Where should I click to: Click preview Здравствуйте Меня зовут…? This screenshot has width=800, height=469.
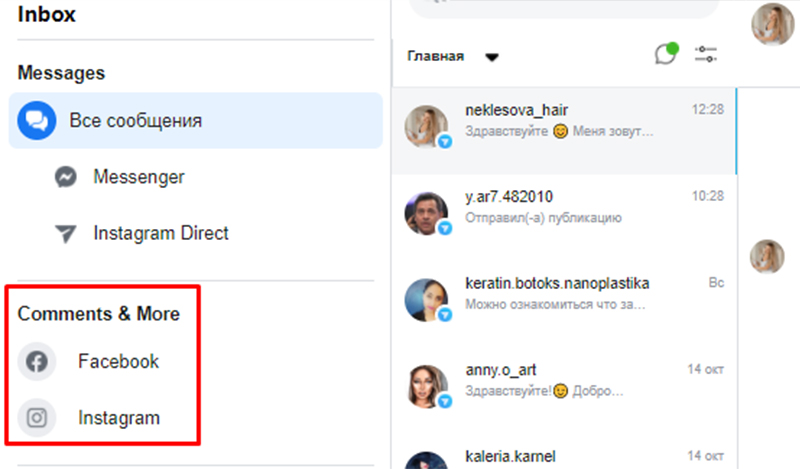[559, 131]
